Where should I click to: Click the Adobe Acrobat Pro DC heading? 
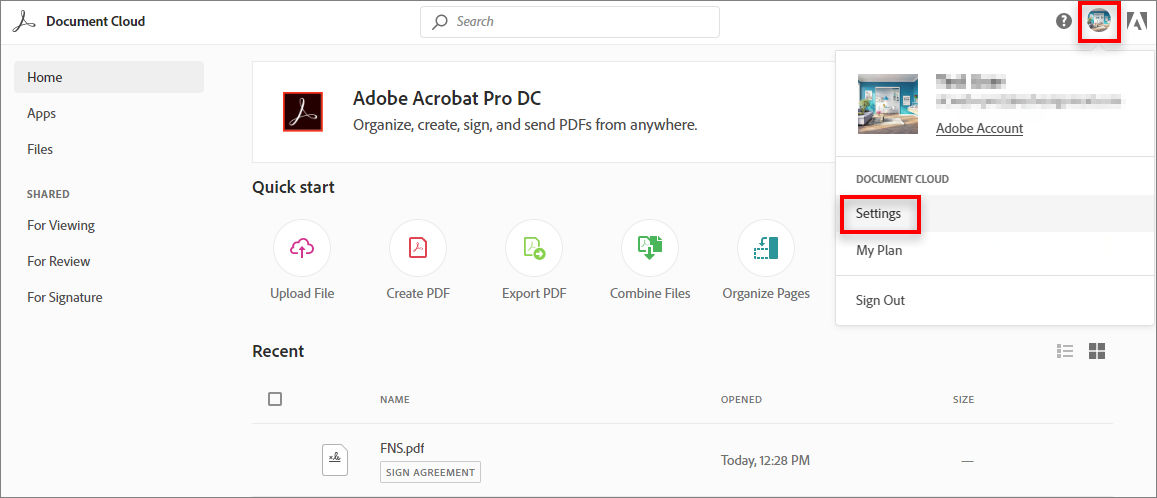coord(447,98)
